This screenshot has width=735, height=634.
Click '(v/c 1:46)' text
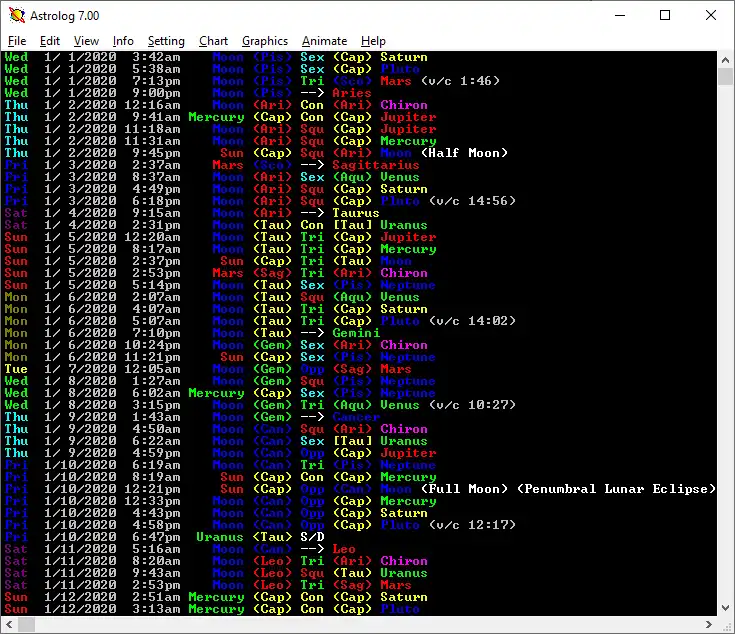coord(460,81)
